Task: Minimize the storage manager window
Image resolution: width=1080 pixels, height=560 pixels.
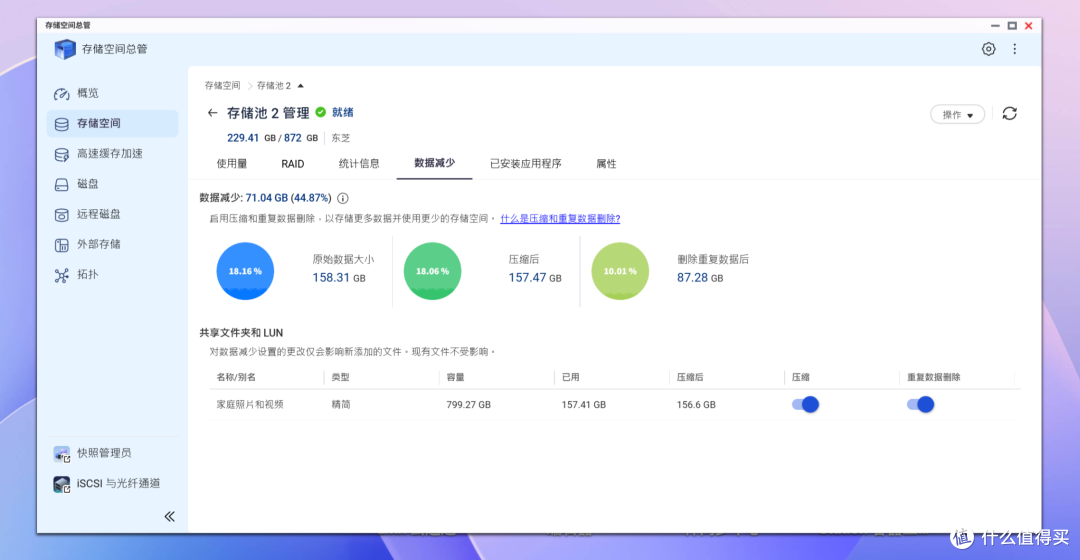Action: (995, 25)
